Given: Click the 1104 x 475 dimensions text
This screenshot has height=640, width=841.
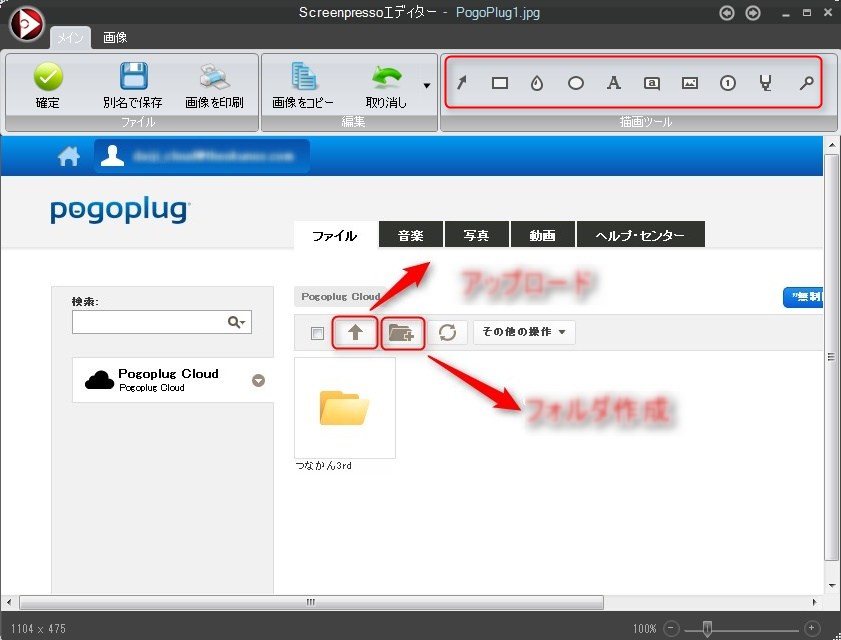Looking at the screenshot, I should (38, 629).
